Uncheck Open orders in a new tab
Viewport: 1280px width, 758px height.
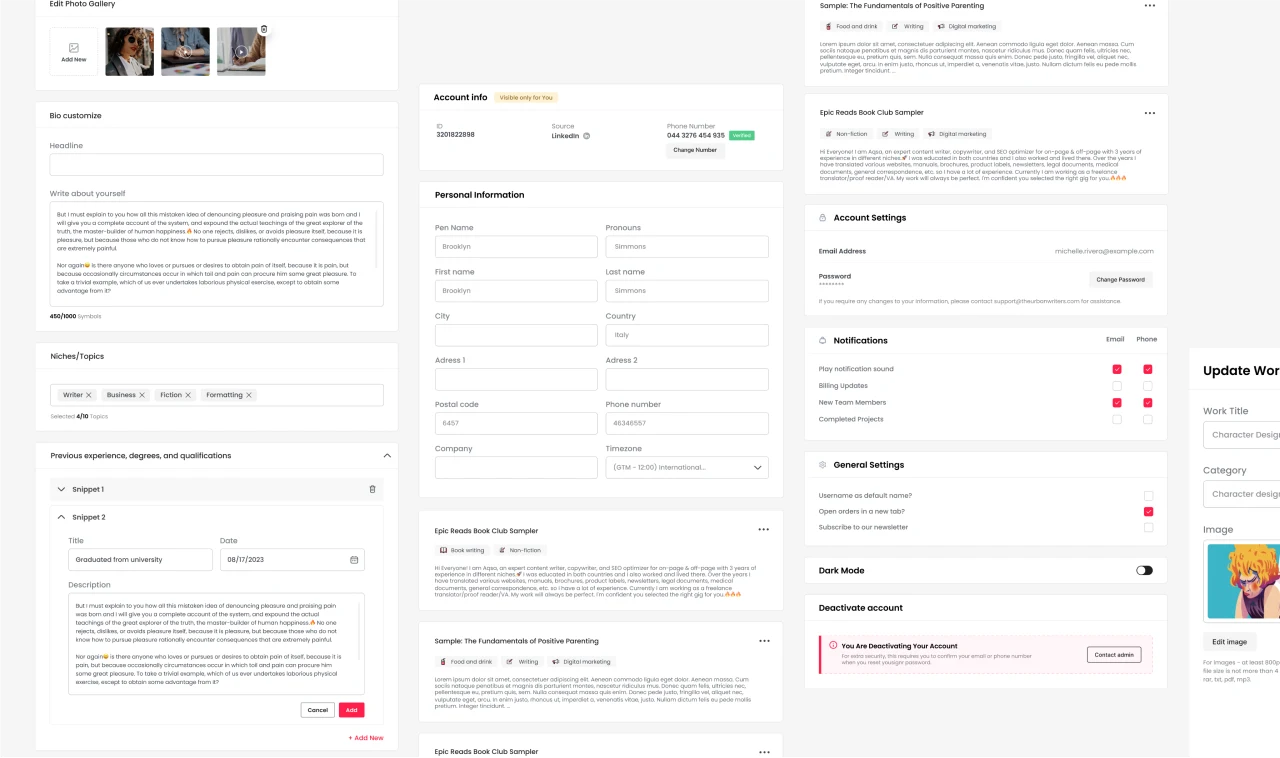pos(1148,511)
